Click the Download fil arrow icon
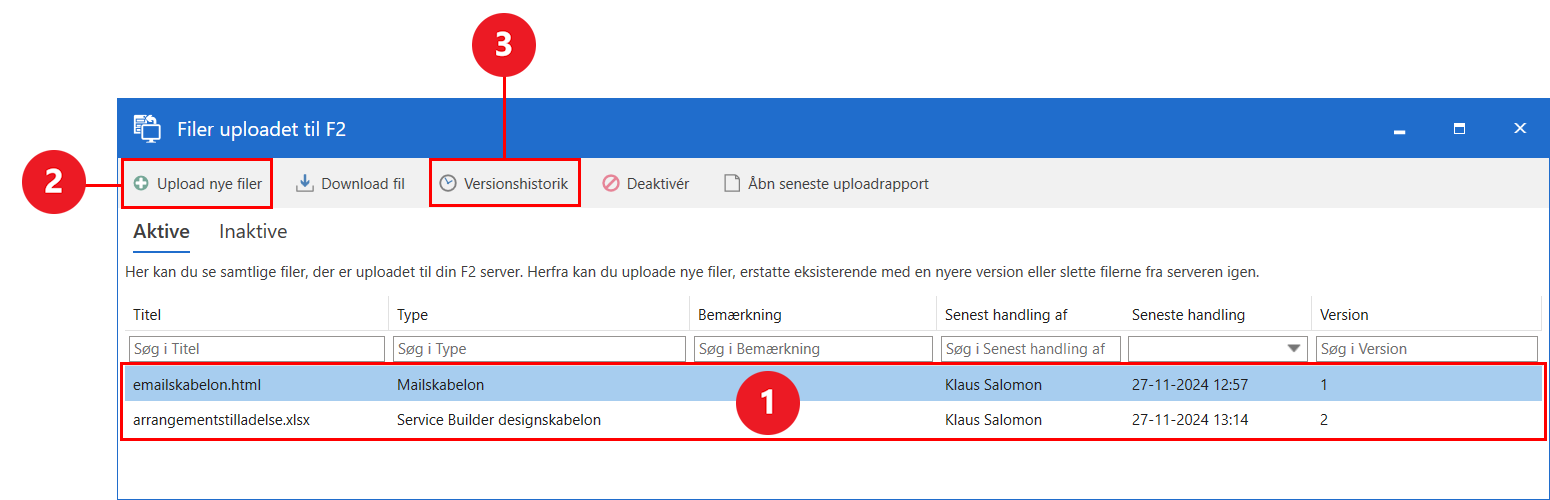The image size is (1550, 500). click(305, 184)
